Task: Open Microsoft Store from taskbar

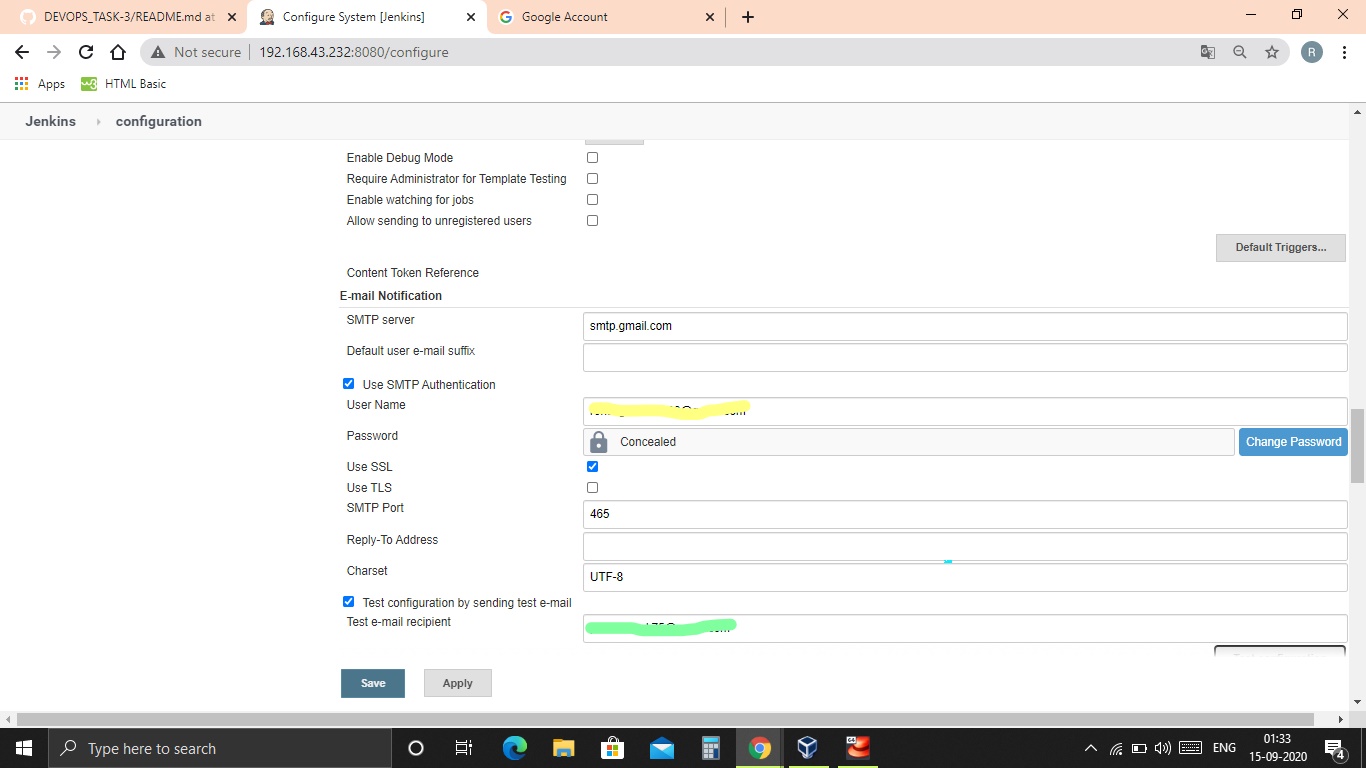Action: (612, 748)
